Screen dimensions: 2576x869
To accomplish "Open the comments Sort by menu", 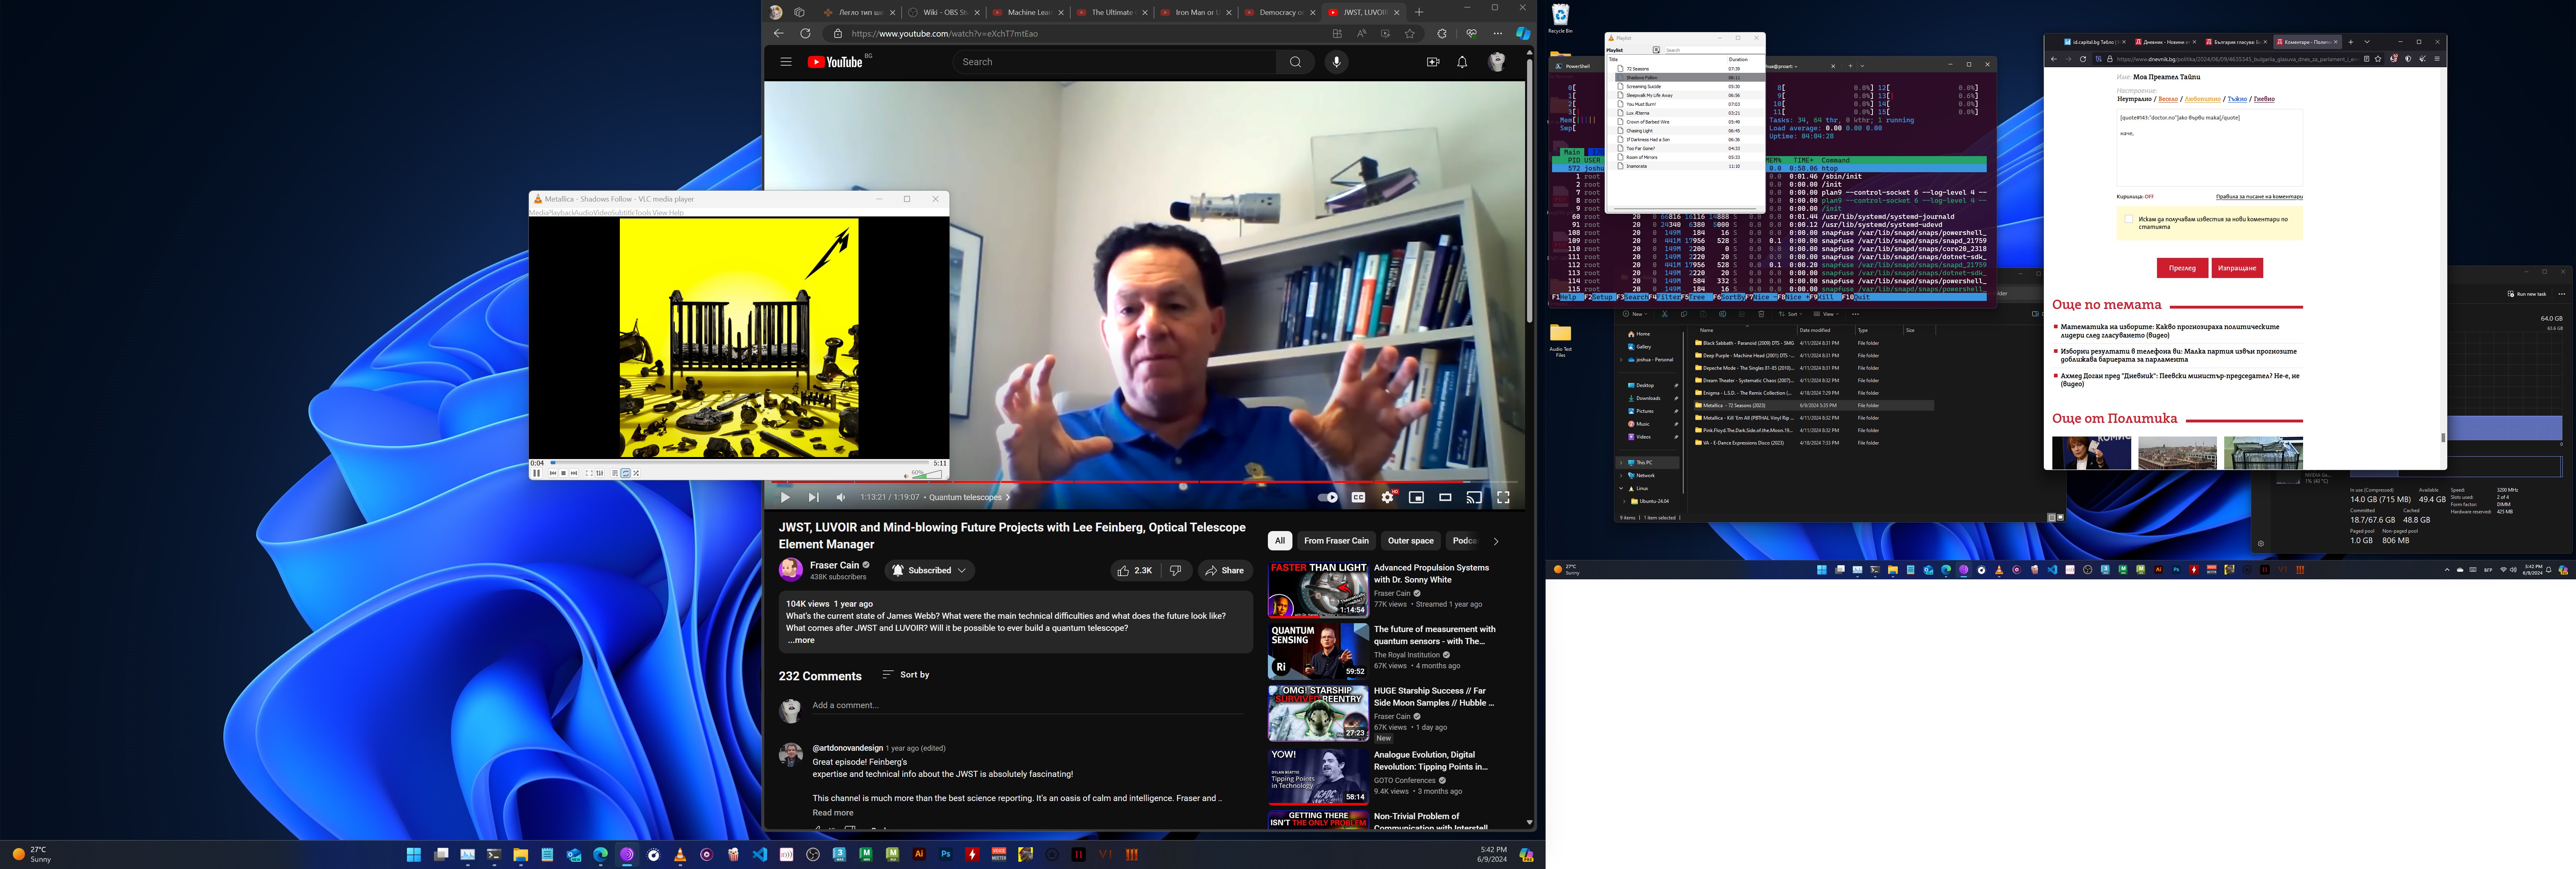I will pyautogui.click(x=906, y=675).
